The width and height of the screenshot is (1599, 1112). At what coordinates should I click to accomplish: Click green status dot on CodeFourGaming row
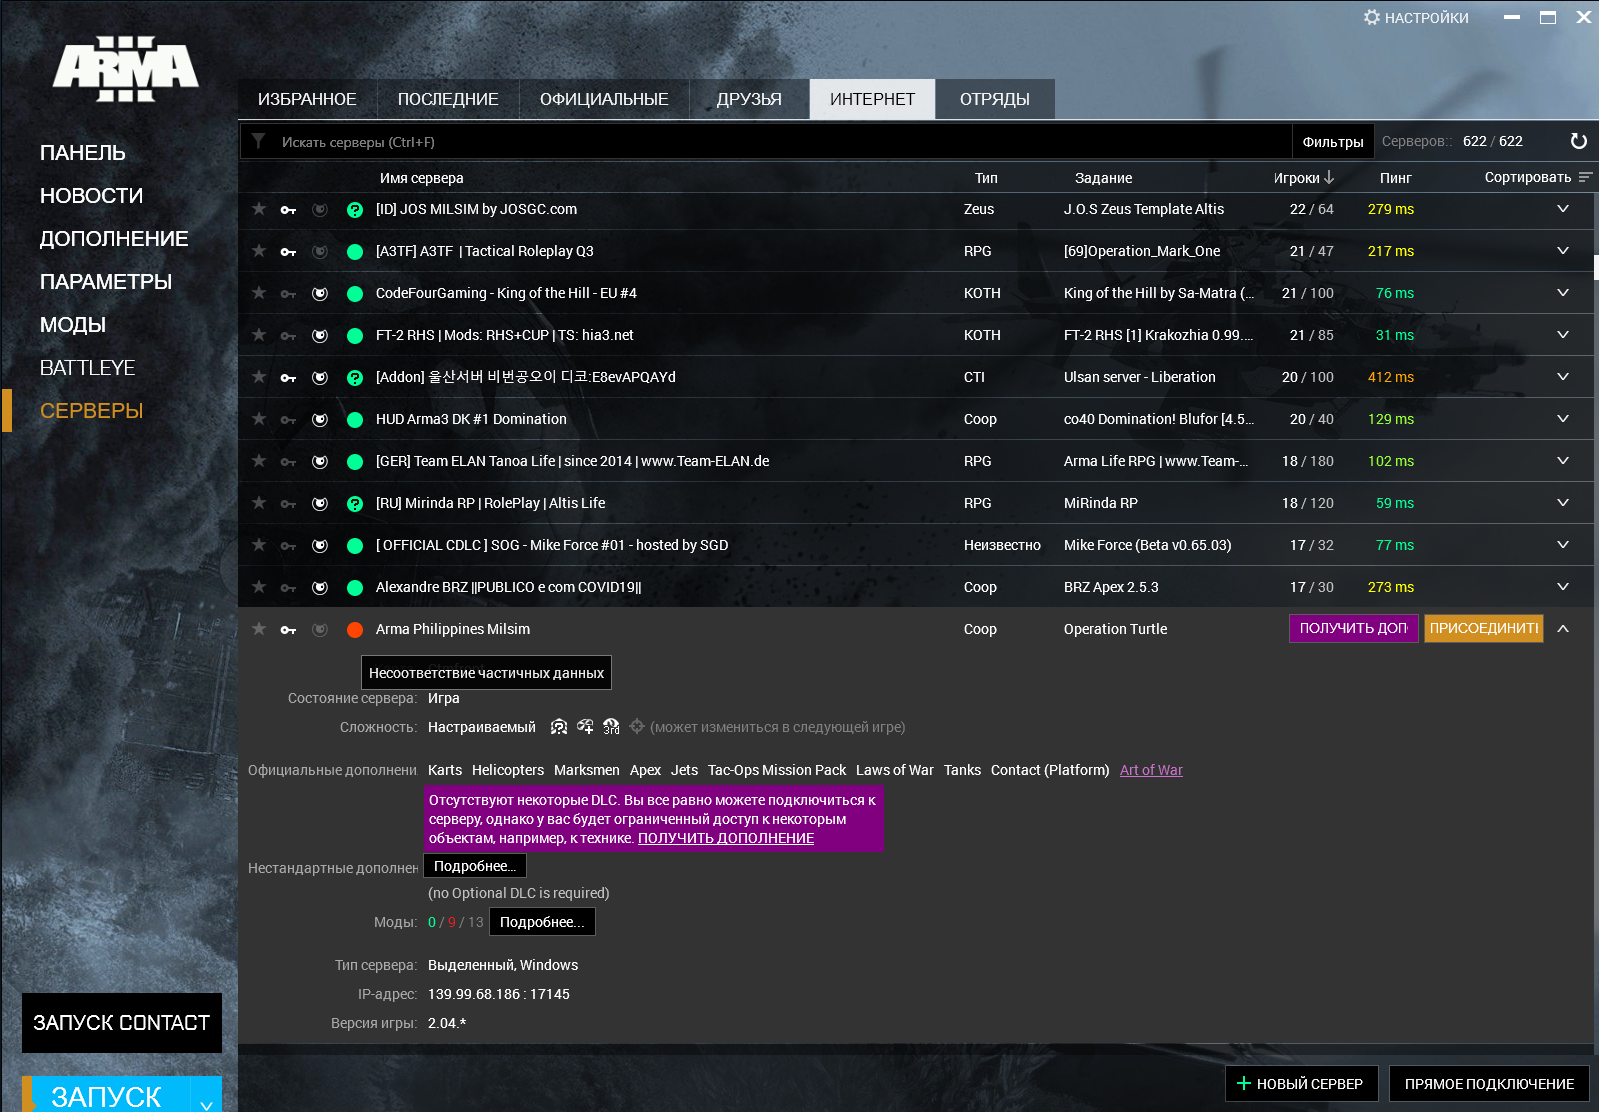[355, 294]
